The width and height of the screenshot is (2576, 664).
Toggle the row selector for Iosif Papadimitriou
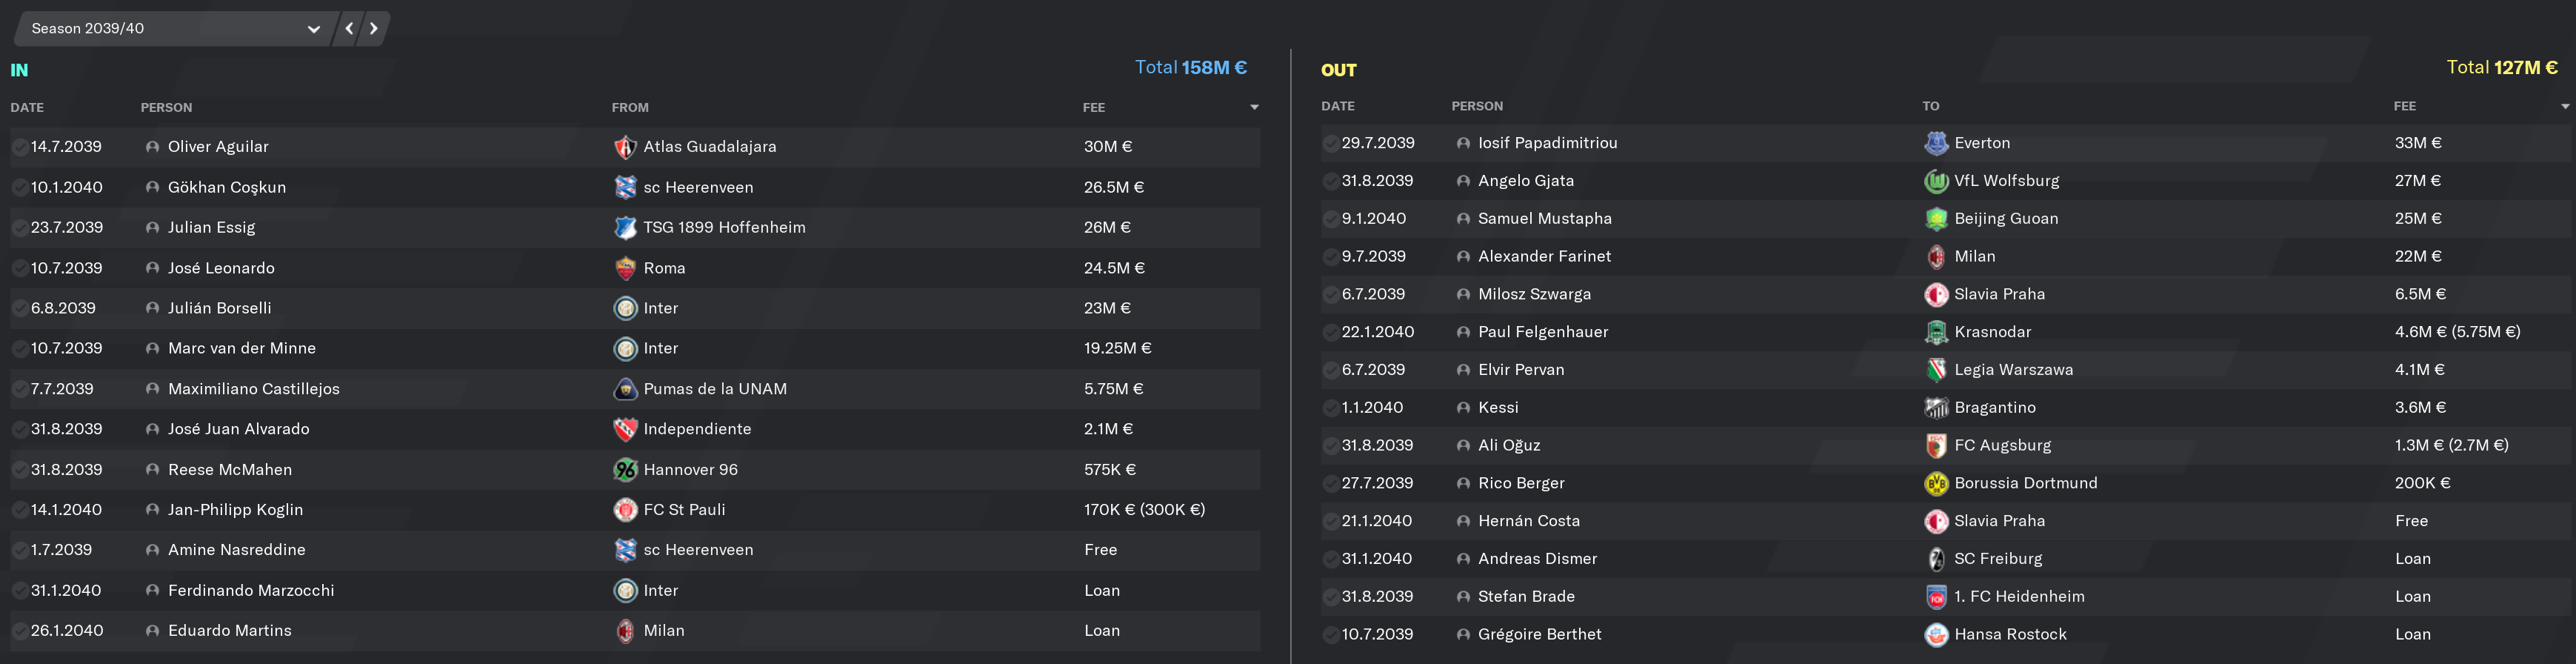click(x=1330, y=144)
